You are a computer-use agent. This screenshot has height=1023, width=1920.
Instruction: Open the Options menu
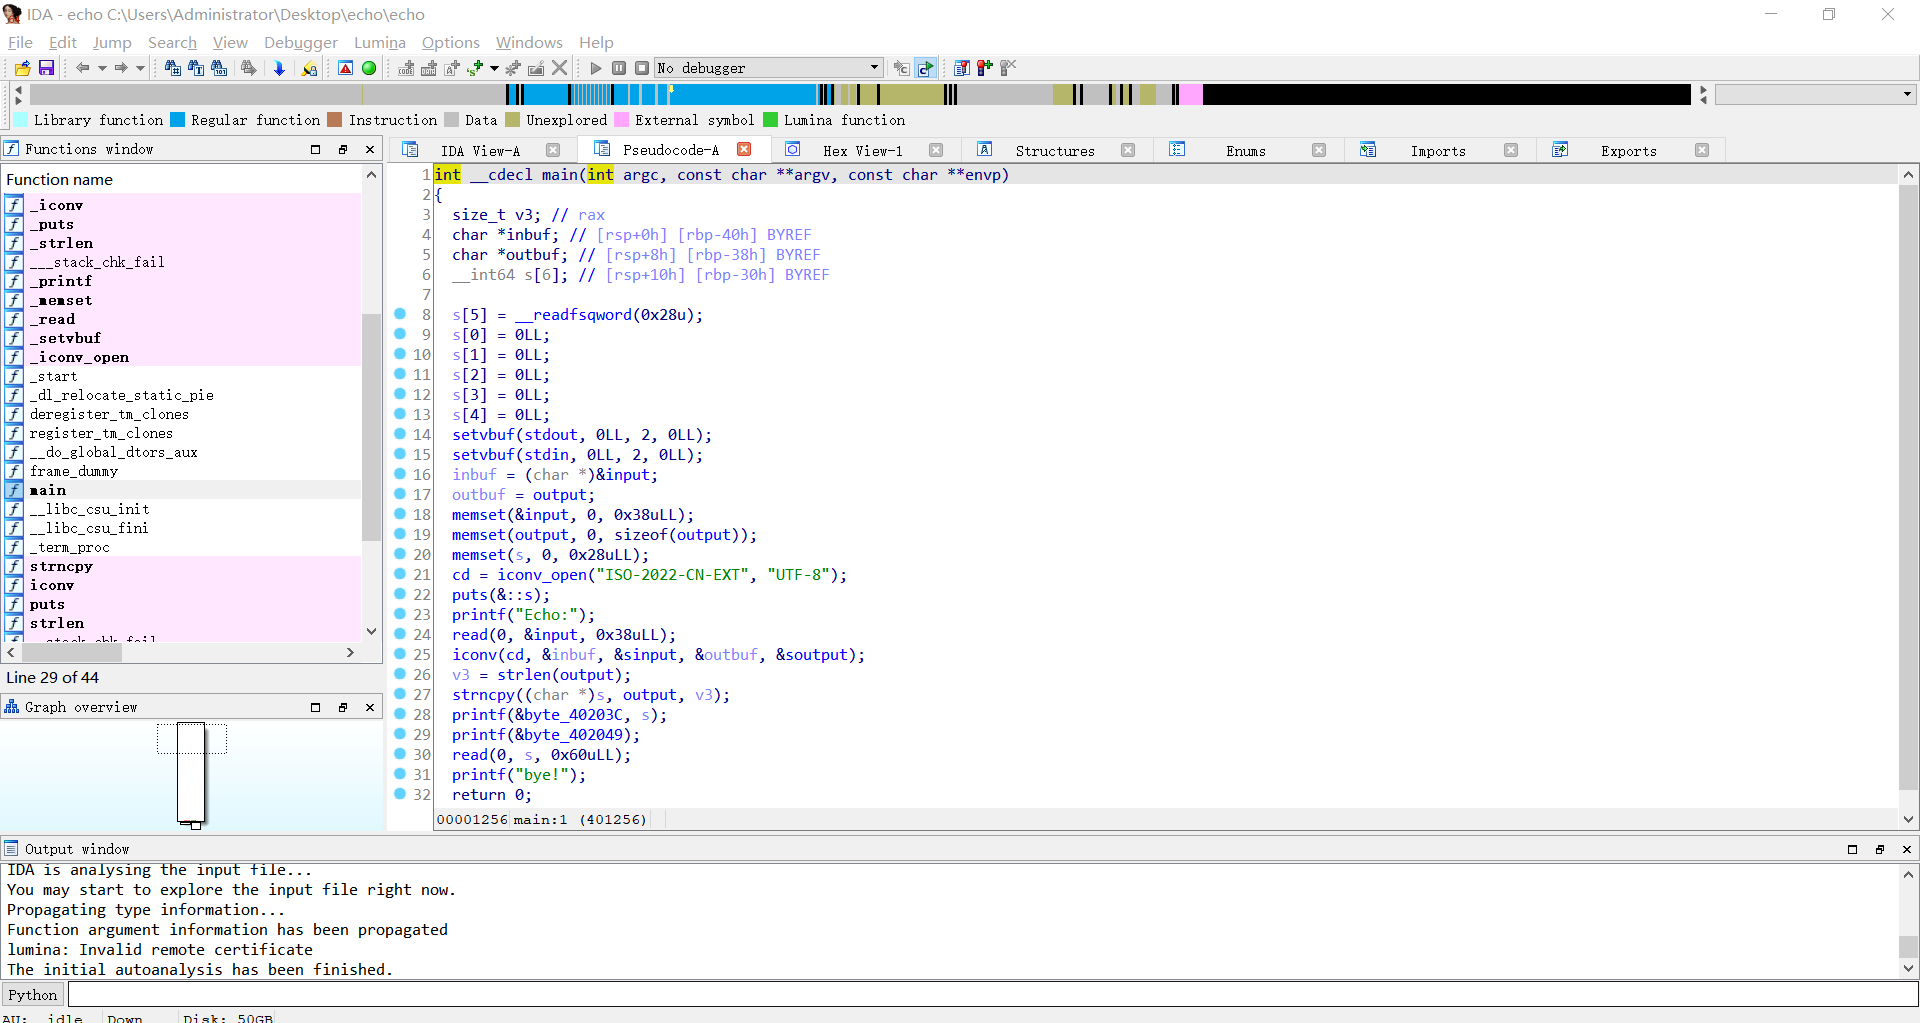coord(450,42)
